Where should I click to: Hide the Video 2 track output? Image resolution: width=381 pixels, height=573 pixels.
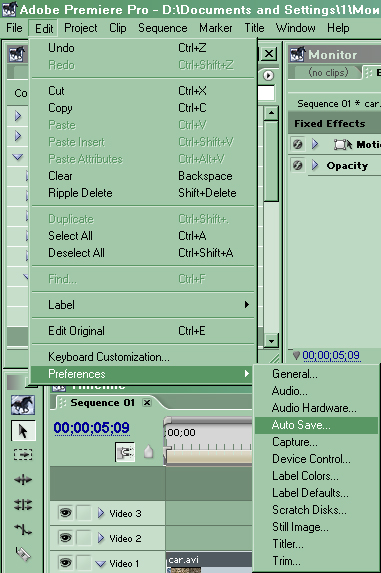[x=65, y=538]
